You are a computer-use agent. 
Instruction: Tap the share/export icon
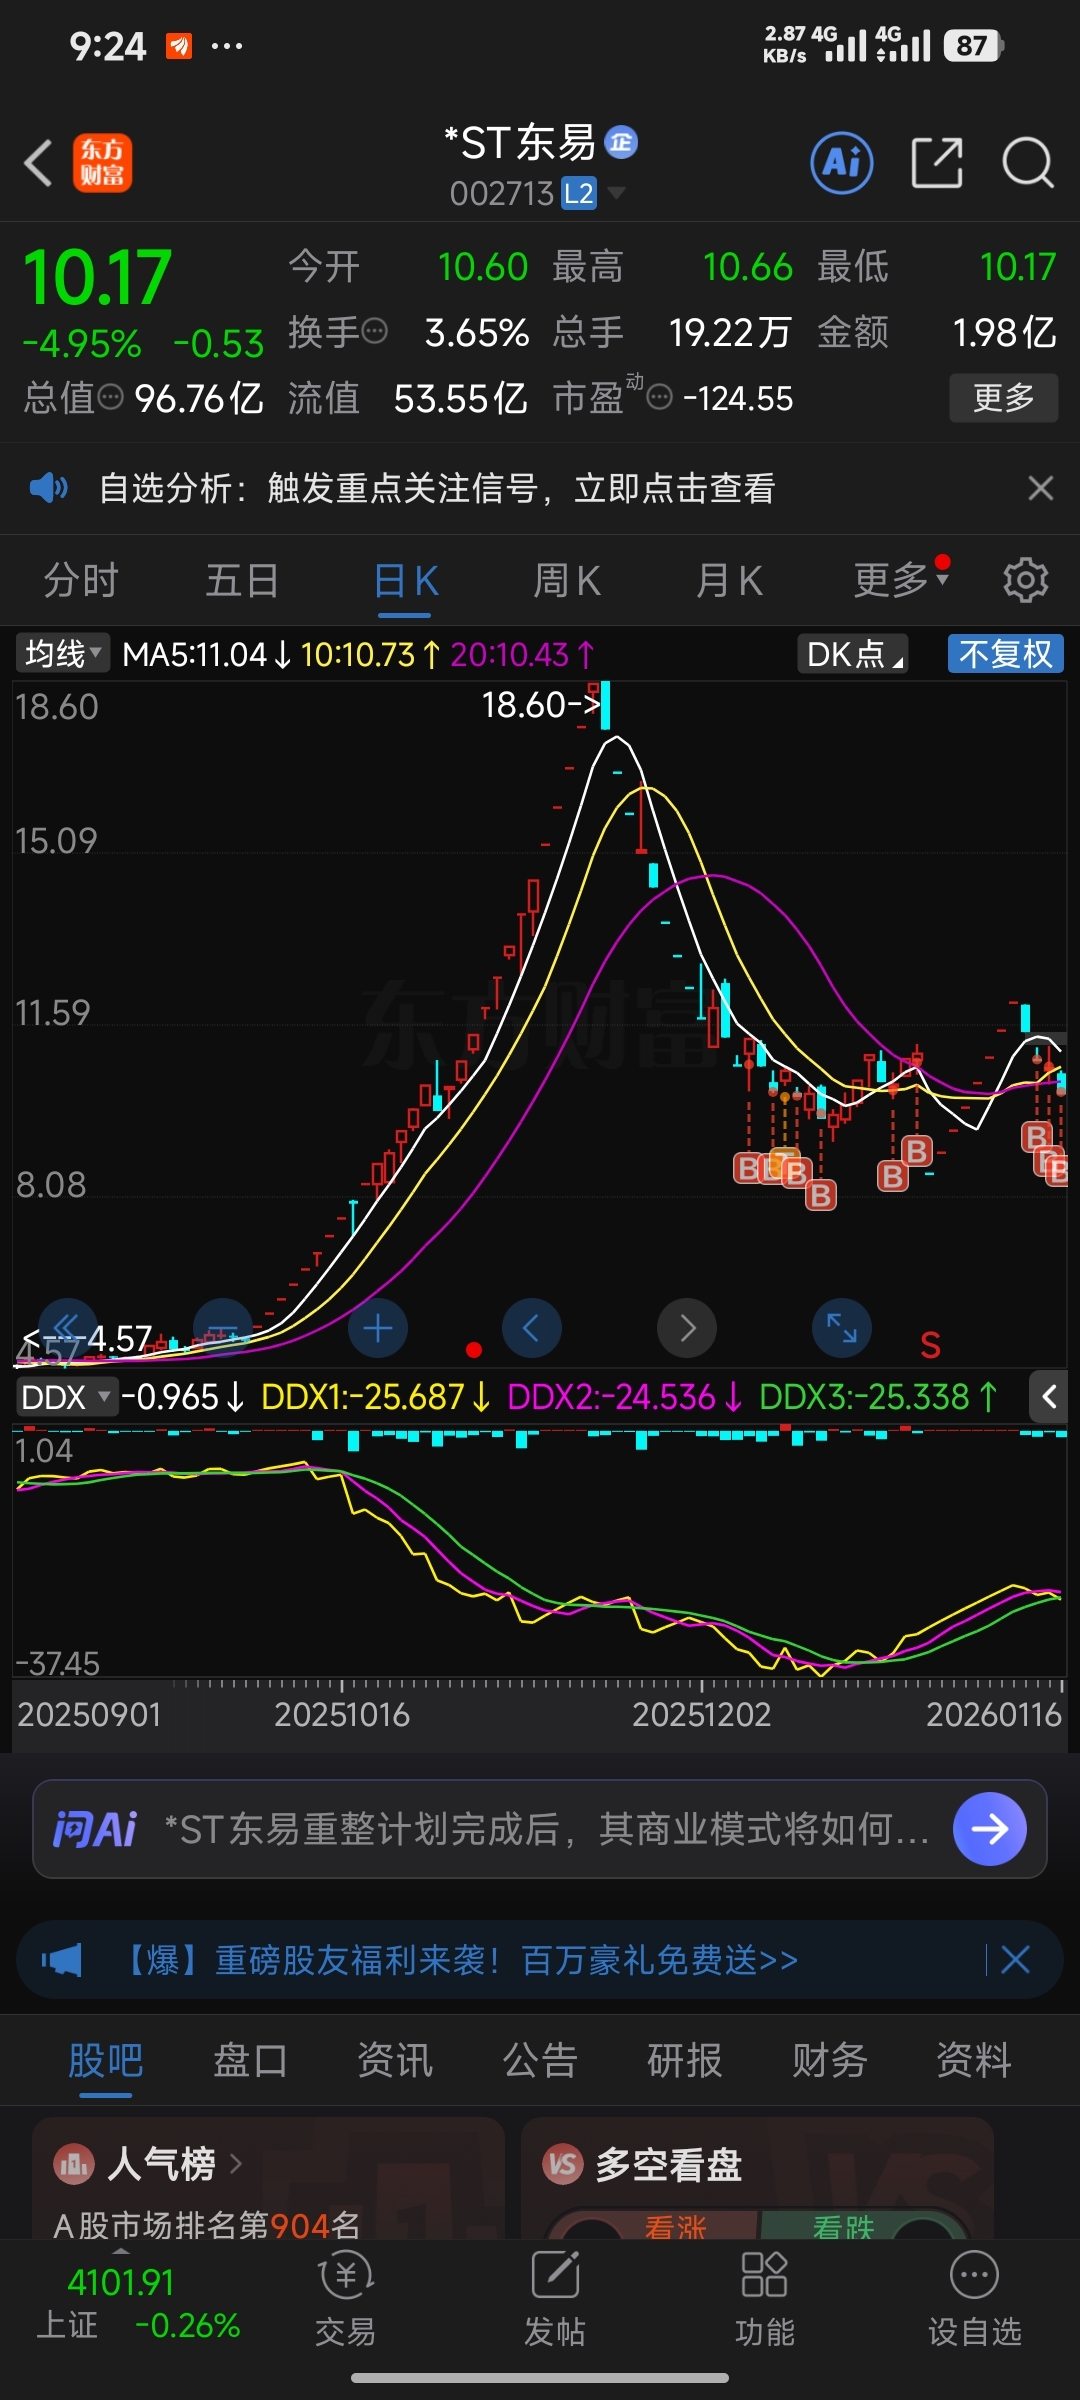click(937, 162)
